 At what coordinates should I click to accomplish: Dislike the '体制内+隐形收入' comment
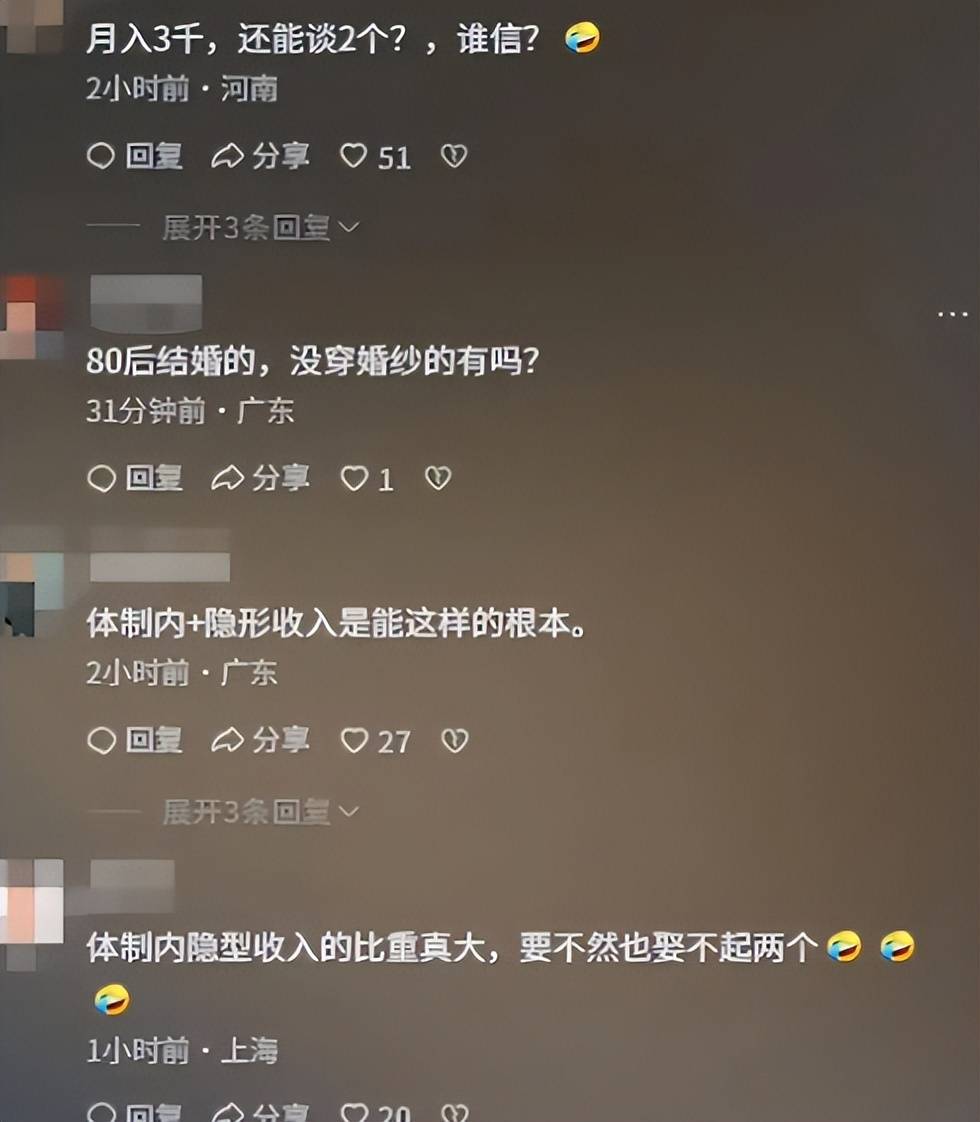point(455,741)
